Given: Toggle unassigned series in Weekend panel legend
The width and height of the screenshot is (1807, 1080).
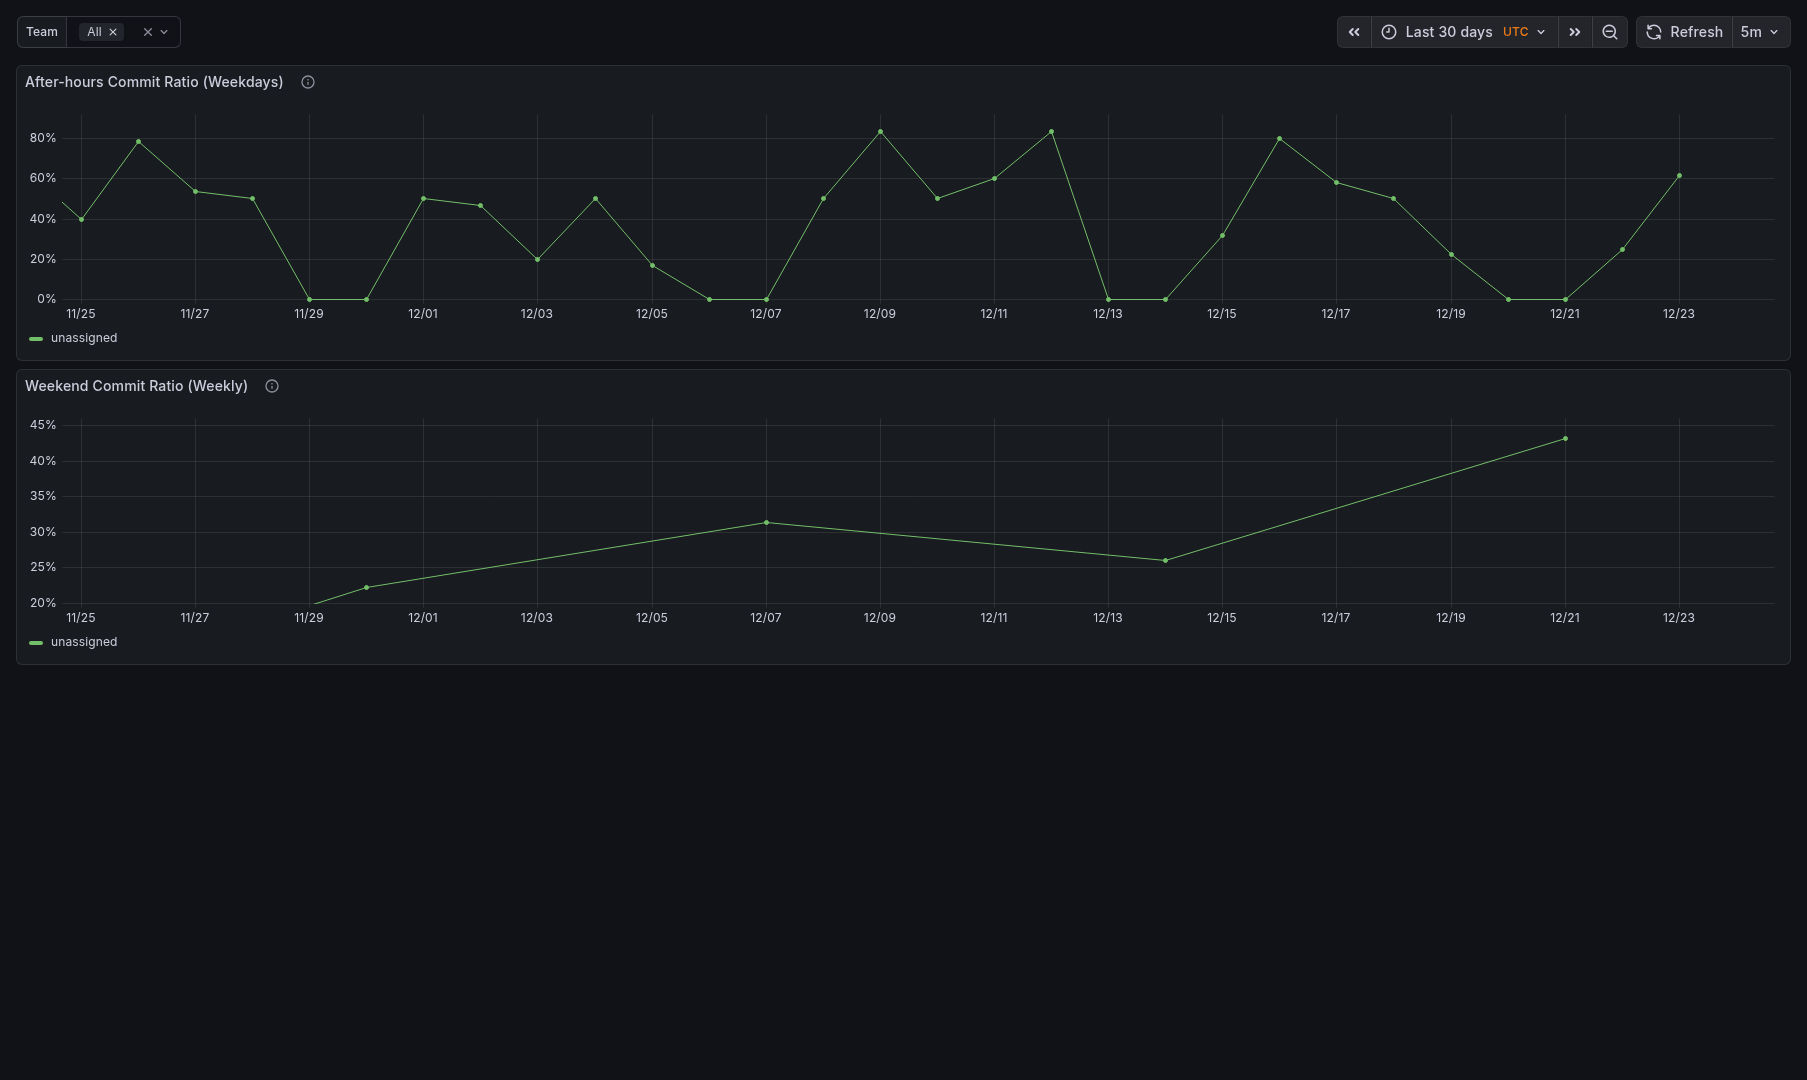Looking at the screenshot, I should 84,642.
